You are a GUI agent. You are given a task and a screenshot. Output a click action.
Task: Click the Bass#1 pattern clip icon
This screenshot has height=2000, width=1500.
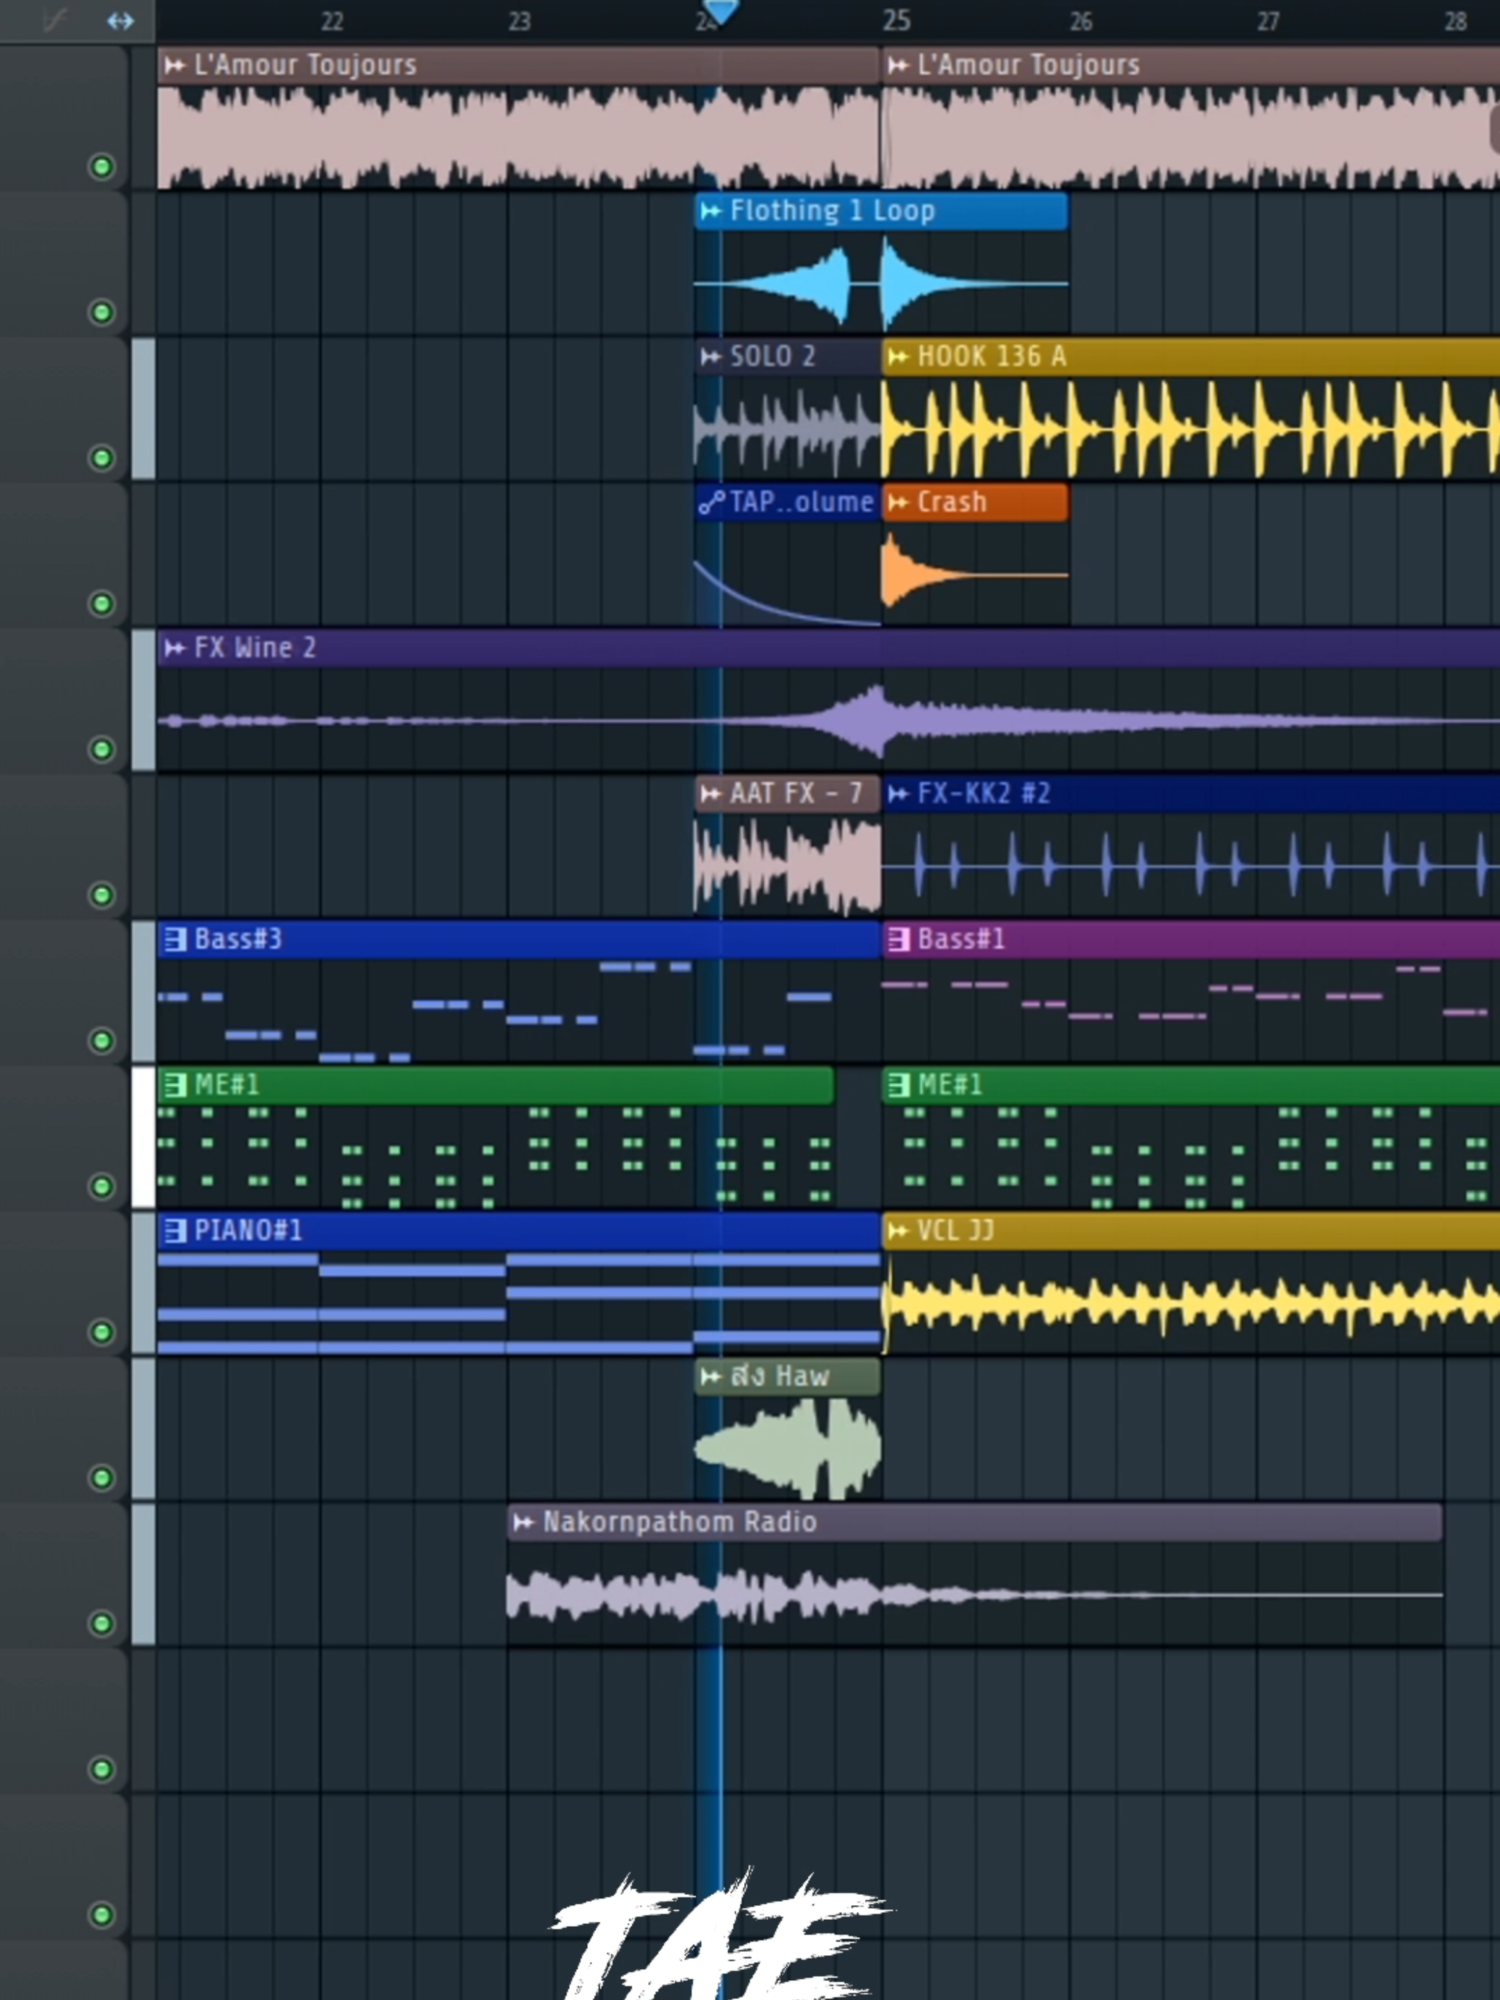coord(899,939)
